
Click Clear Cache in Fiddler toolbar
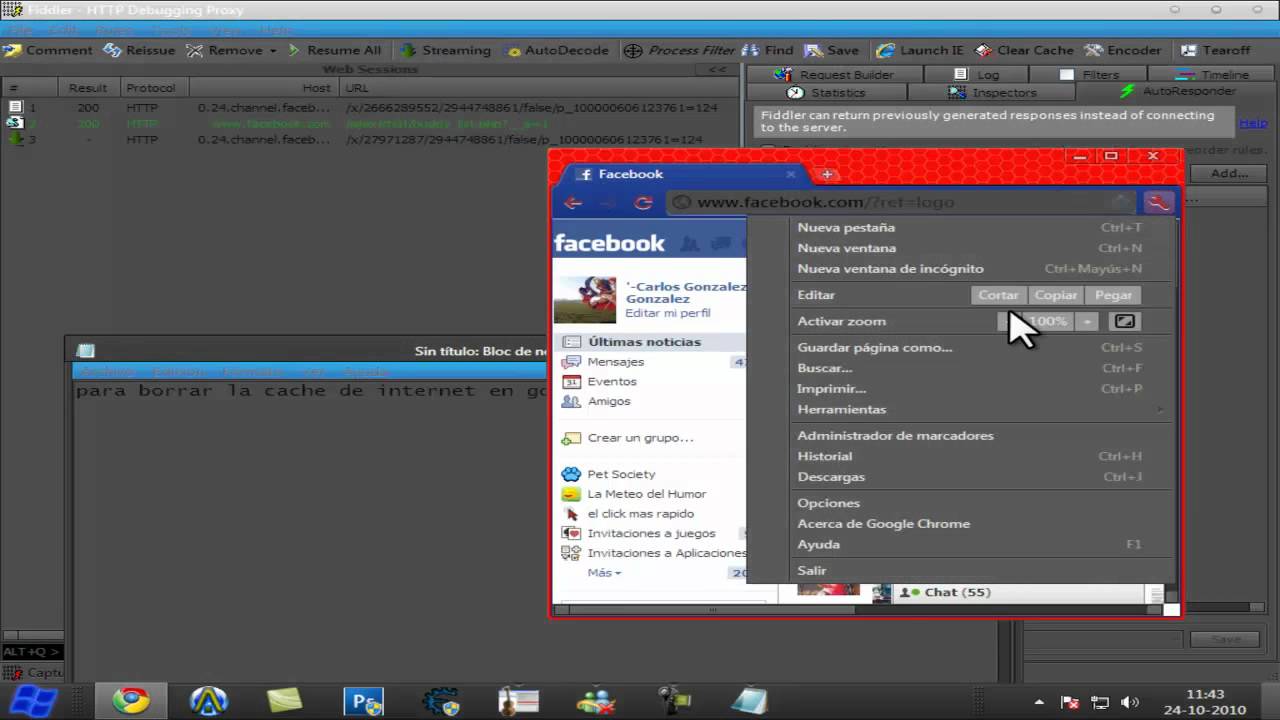point(1024,50)
